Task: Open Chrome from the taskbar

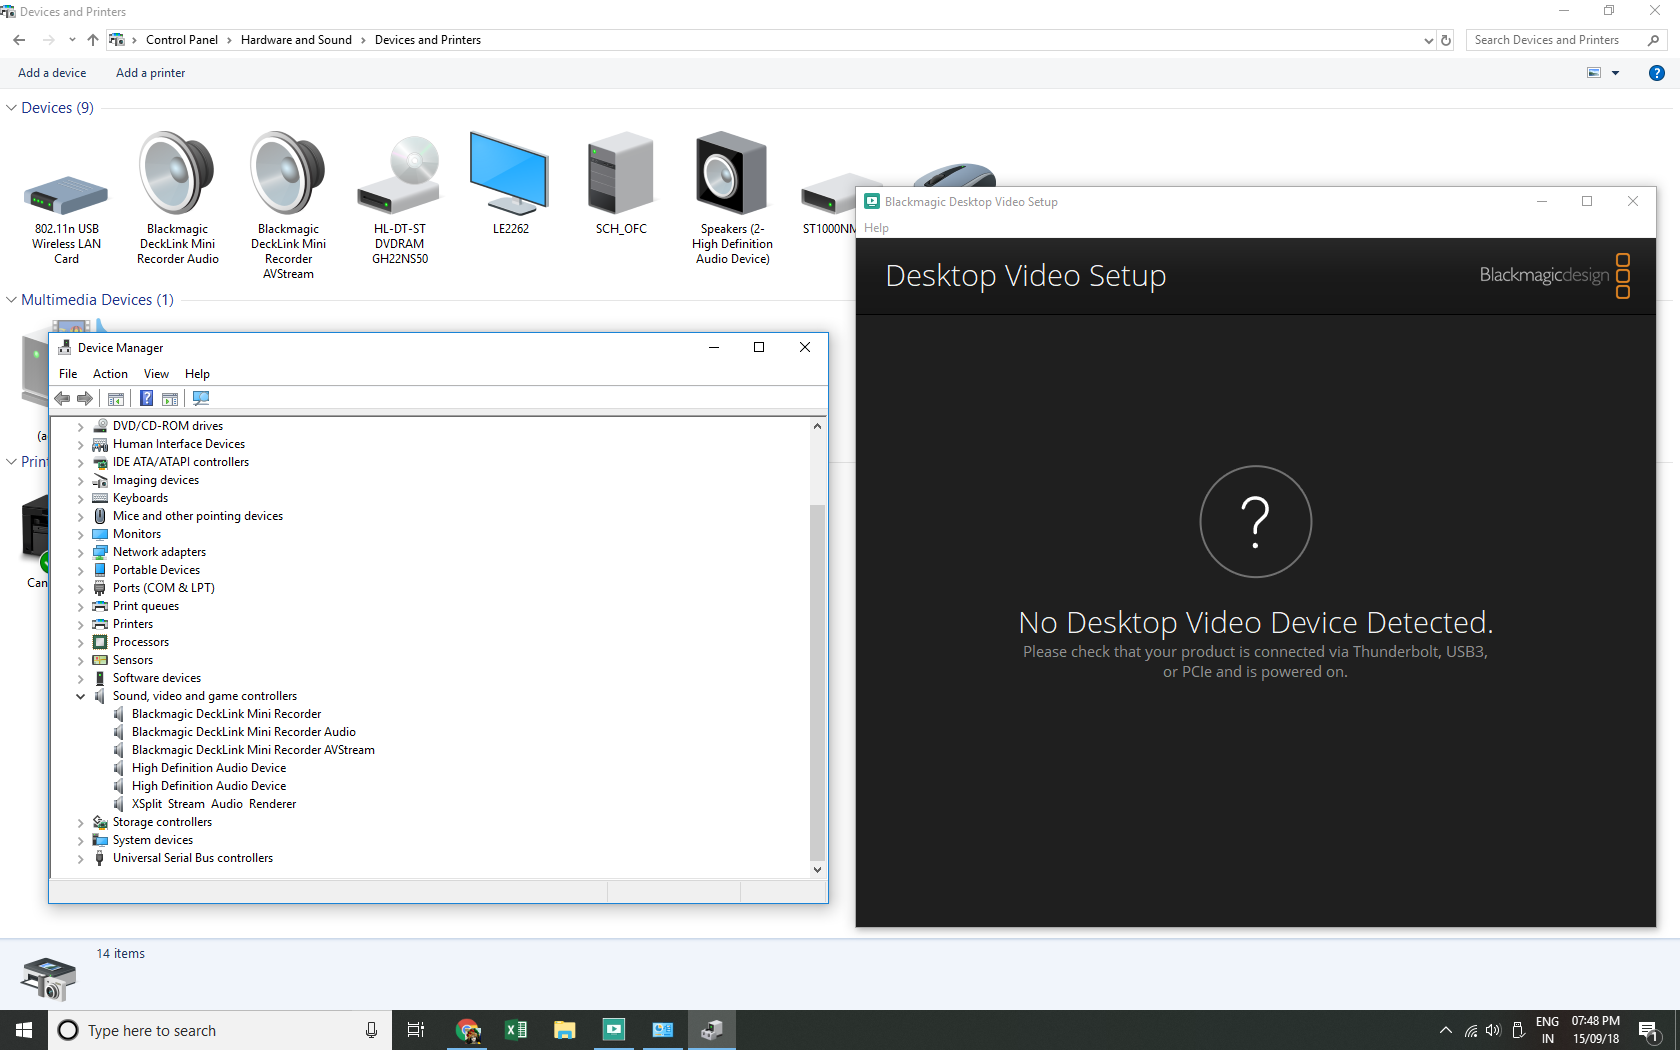Action: pyautogui.click(x=468, y=1030)
